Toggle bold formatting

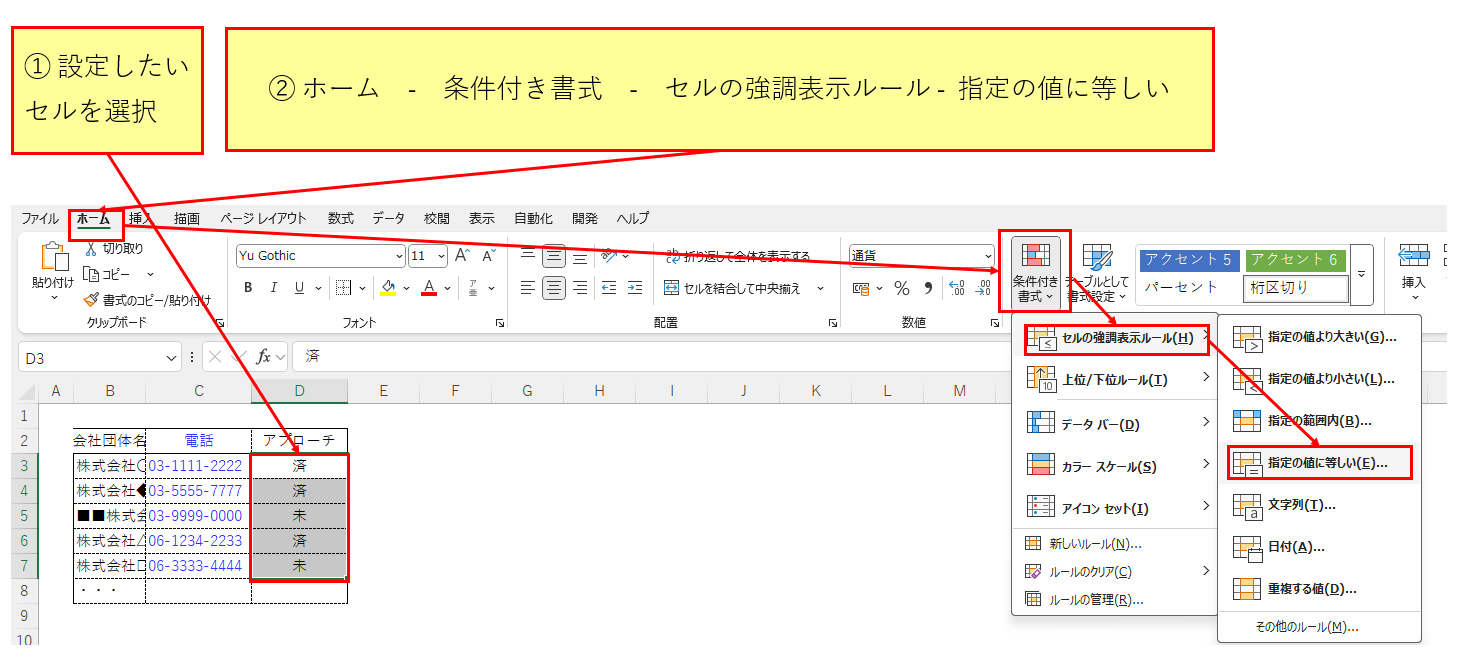tap(248, 288)
